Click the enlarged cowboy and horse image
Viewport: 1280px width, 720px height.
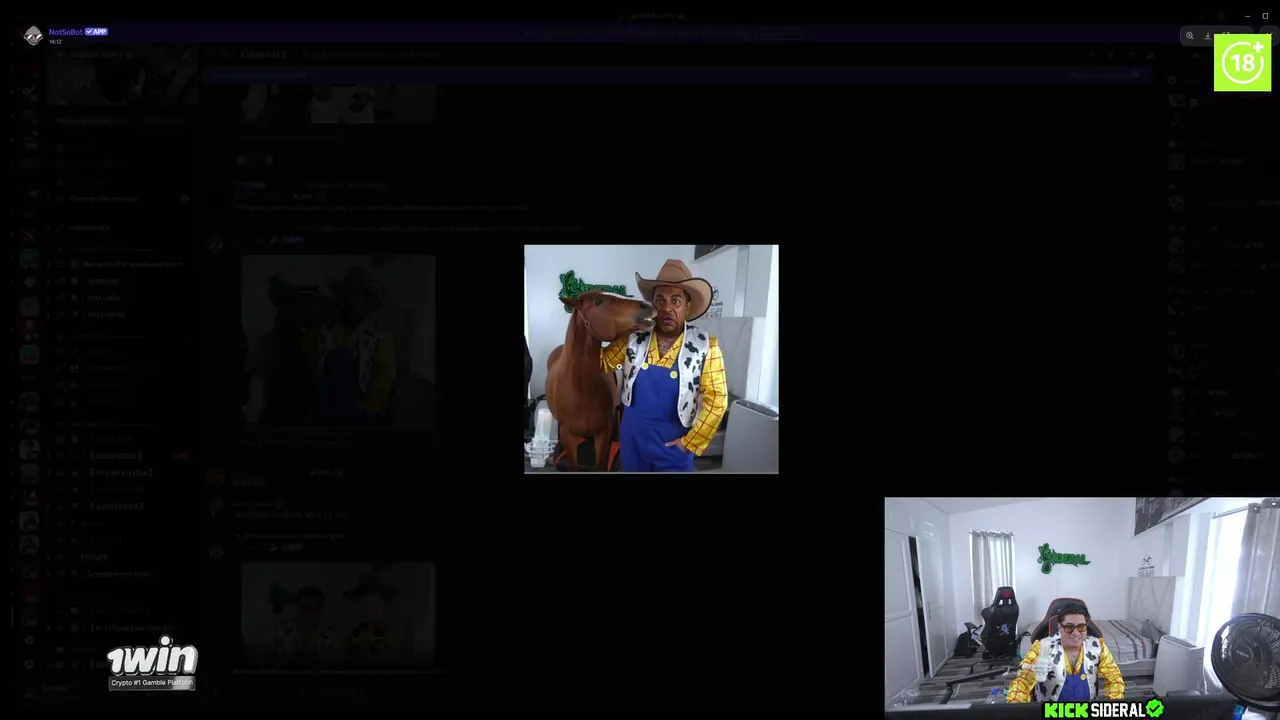(x=651, y=359)
